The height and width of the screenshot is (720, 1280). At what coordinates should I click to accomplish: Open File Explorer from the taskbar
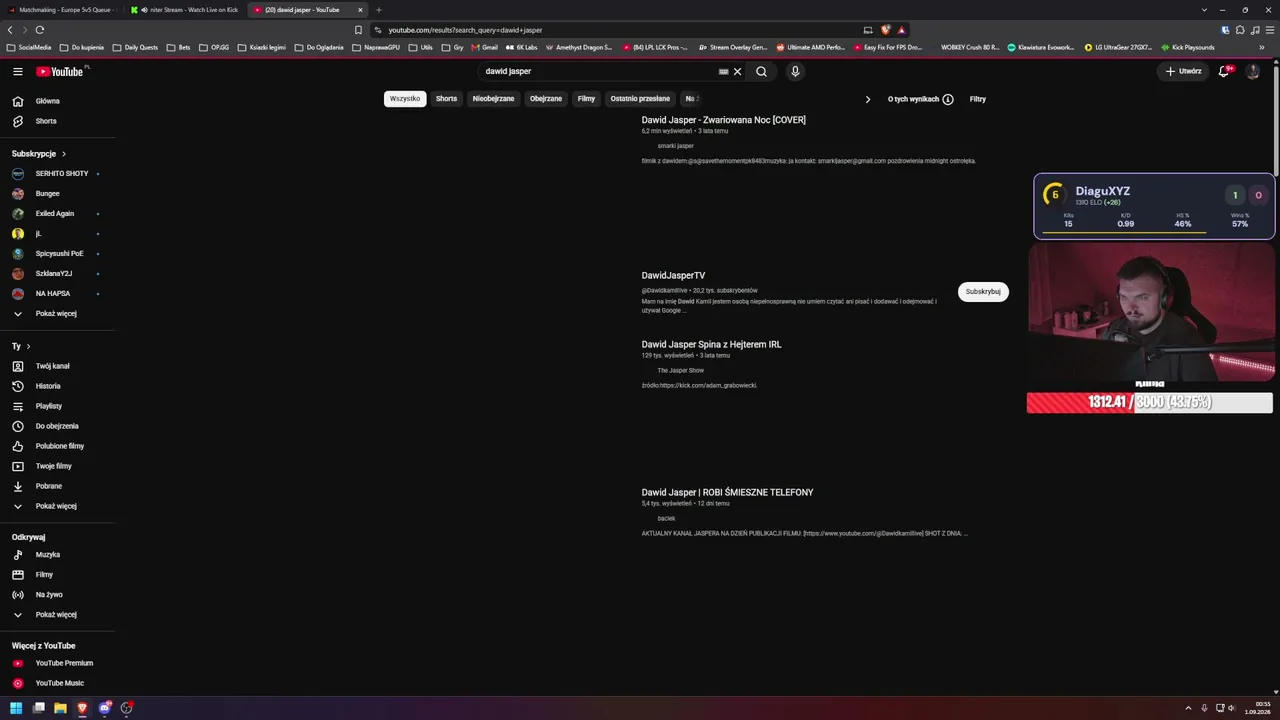pyautogui.click(x=60, y=708)
